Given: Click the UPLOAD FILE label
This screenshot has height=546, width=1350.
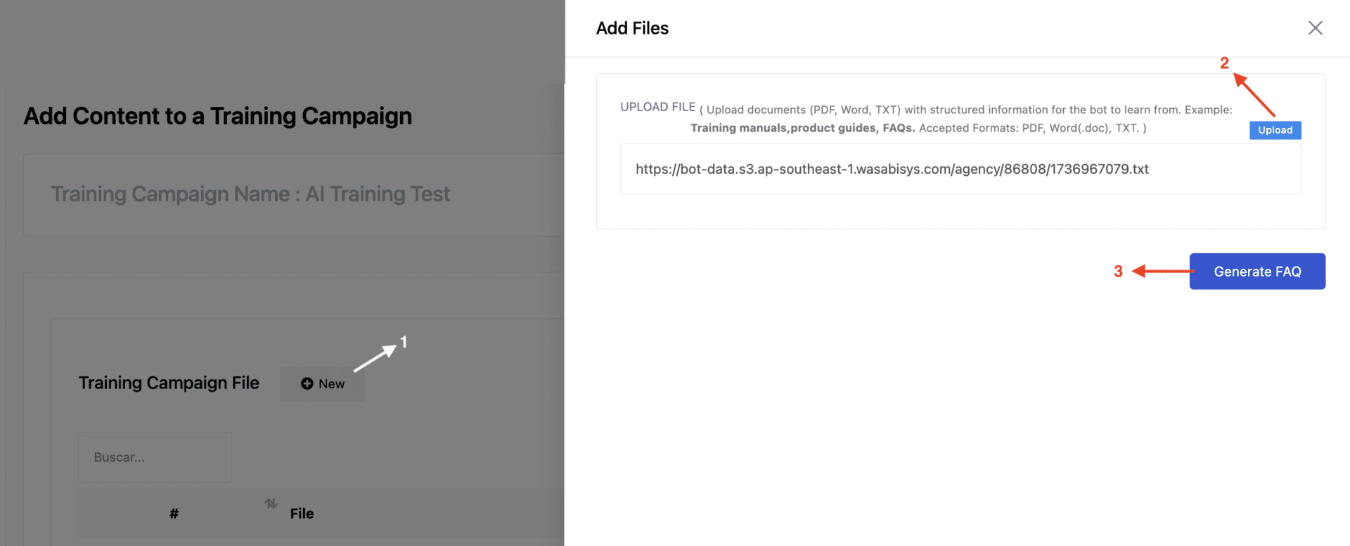Looking at the screenshot, I should tap(657, 107).
